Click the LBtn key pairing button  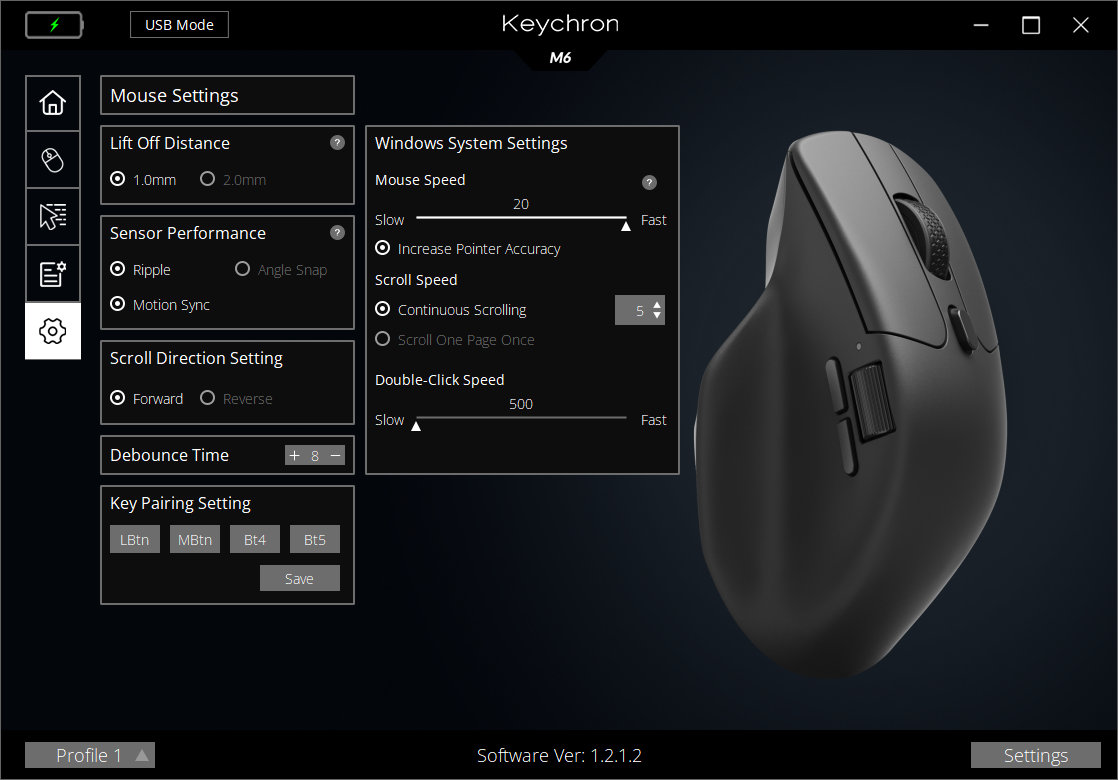click(x=134, y=540)
